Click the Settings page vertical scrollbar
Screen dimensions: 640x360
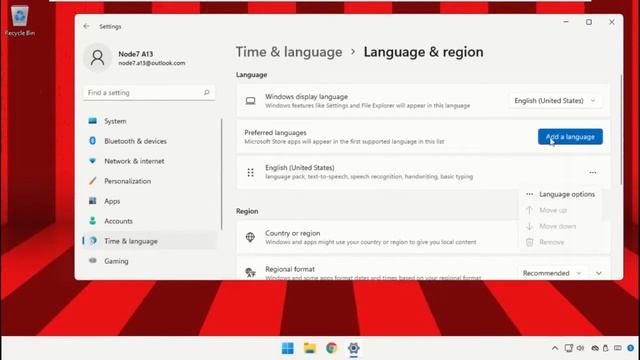click(x=621, y=130)
